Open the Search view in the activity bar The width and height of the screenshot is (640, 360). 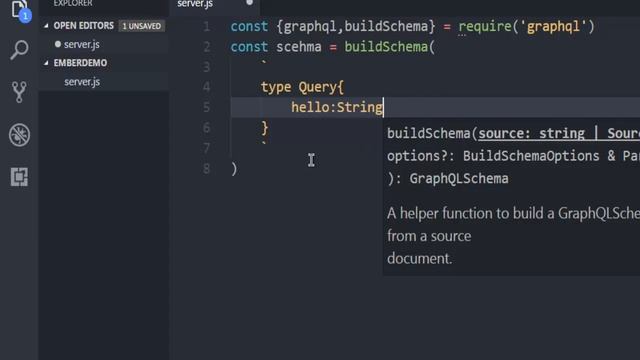[19, 50]
